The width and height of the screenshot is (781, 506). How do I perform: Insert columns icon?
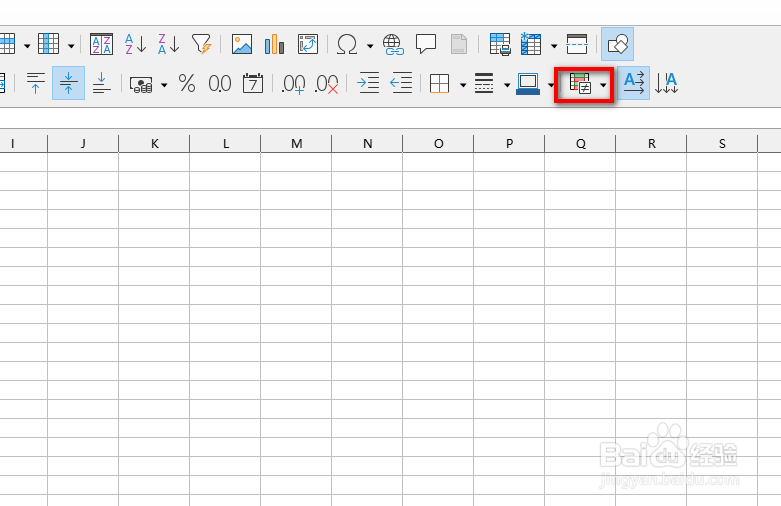tap(48, 44)
